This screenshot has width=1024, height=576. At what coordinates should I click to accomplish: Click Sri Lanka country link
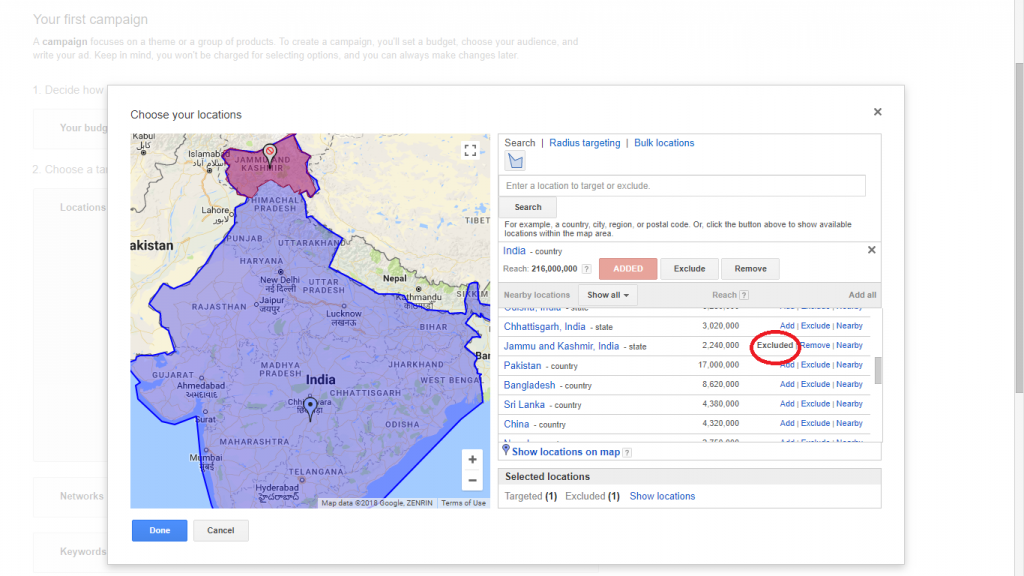(524, 405)
